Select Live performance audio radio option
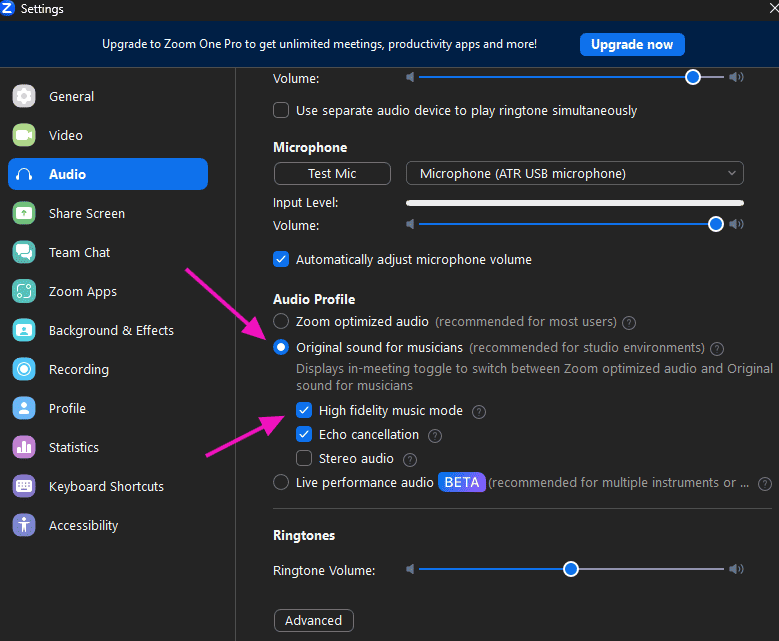 pos(281,482)
